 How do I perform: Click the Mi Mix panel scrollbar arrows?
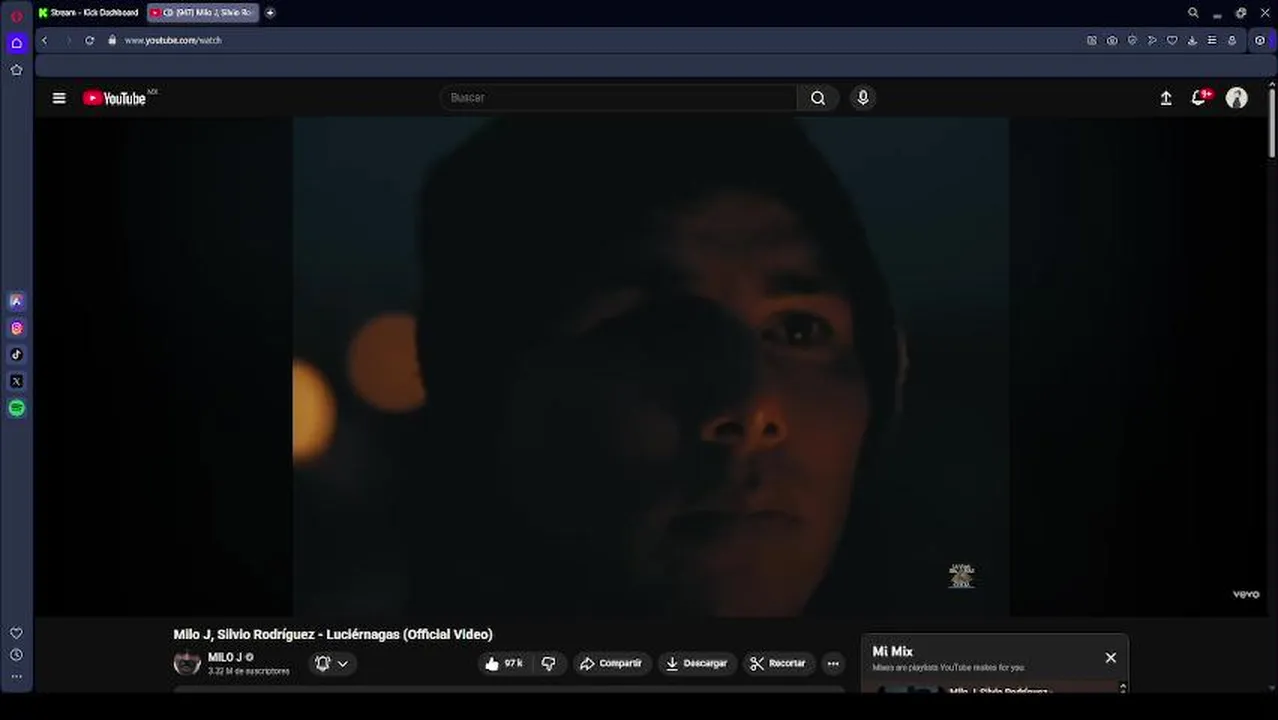pyautogui.click(x=1122, y=688)
